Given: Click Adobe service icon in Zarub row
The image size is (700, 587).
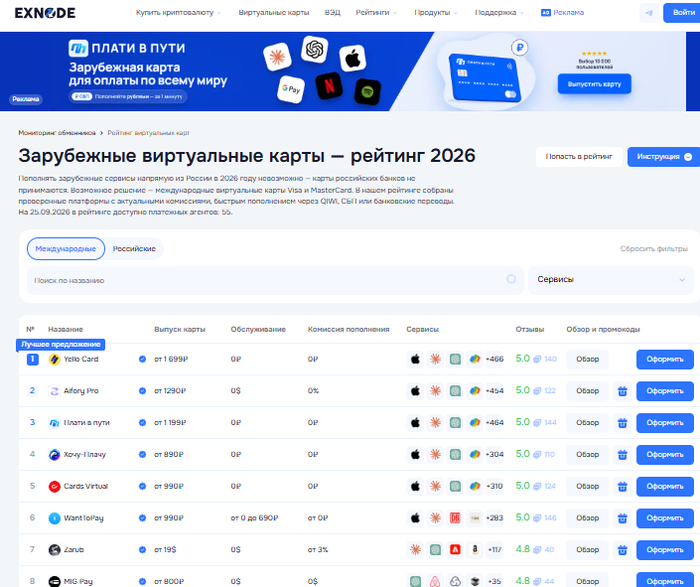Looking at the screenshot, I should (455, 550).
